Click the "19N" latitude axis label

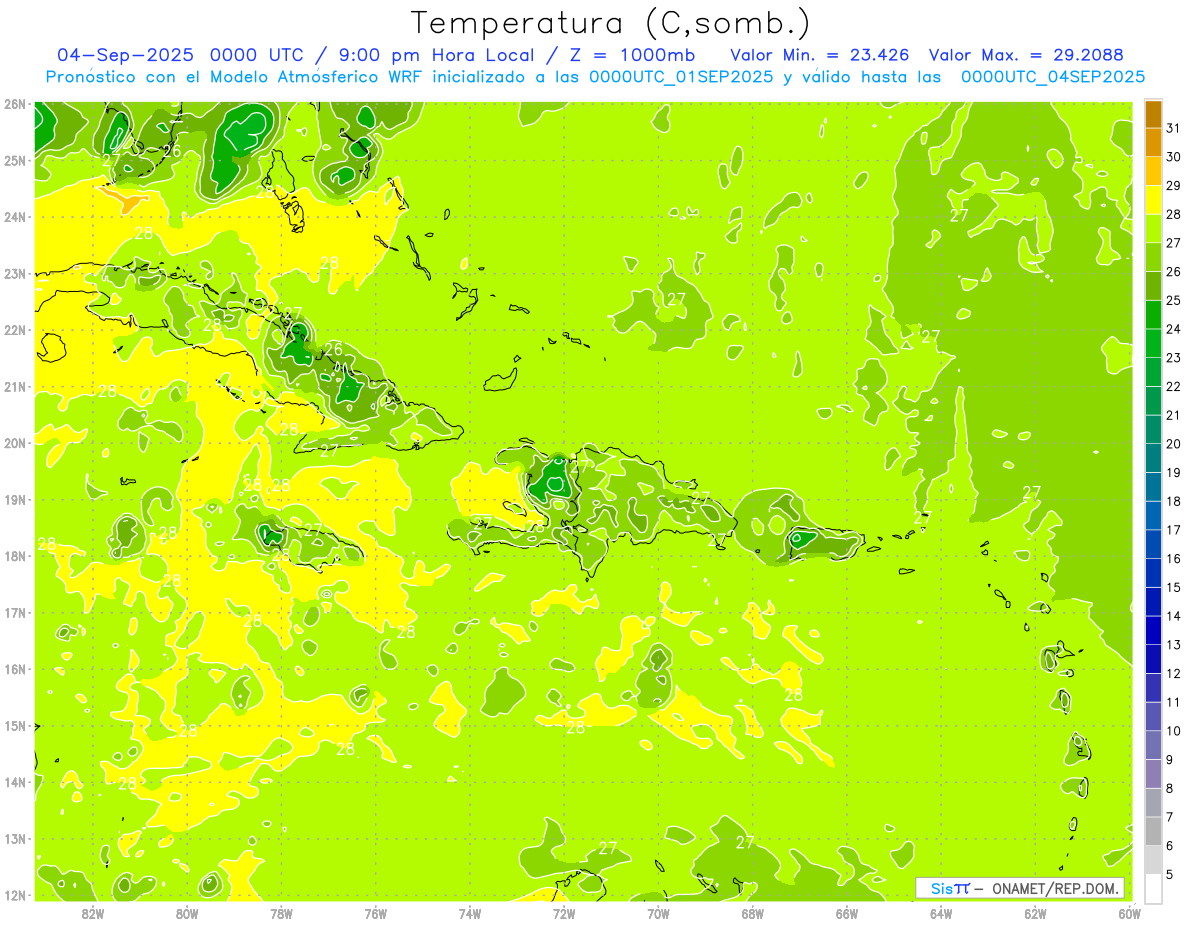coord(14,499)
